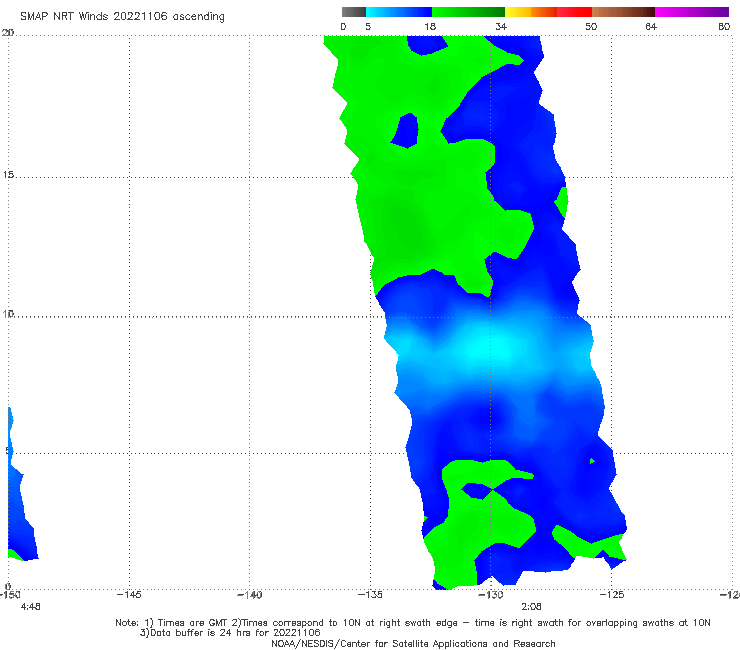This screenshot has width=740, height=650.
Task: Pick the cyan-to-blue segment of the colorbar
Action: pos(399,12)
